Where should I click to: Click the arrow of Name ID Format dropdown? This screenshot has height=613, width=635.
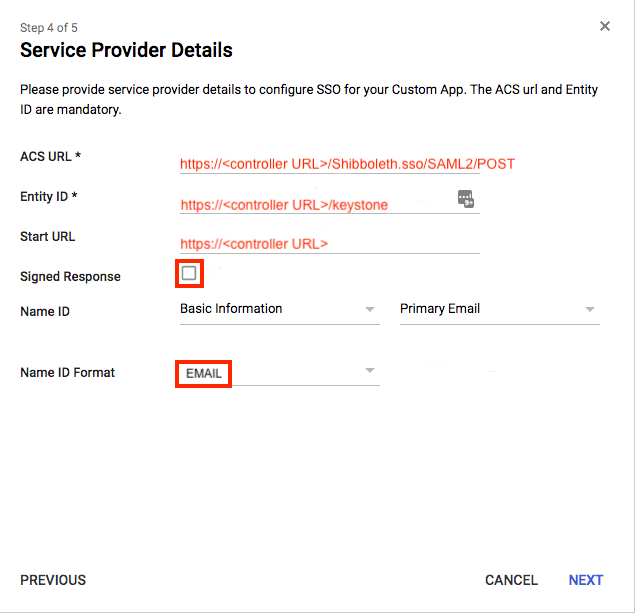coord(370,371)
